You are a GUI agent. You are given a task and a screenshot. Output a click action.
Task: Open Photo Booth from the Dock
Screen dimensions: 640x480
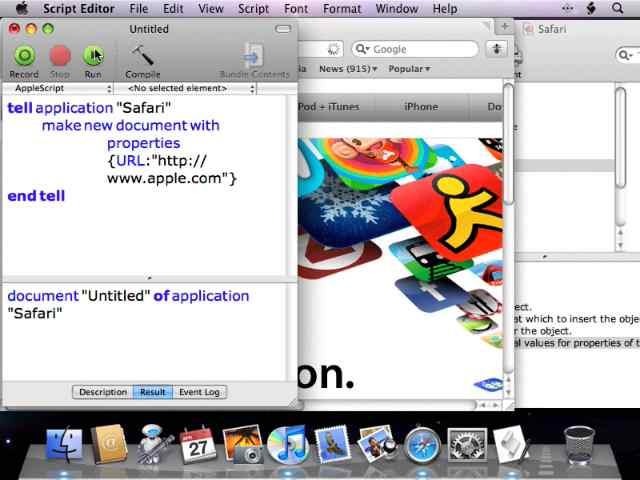[244, 445]
